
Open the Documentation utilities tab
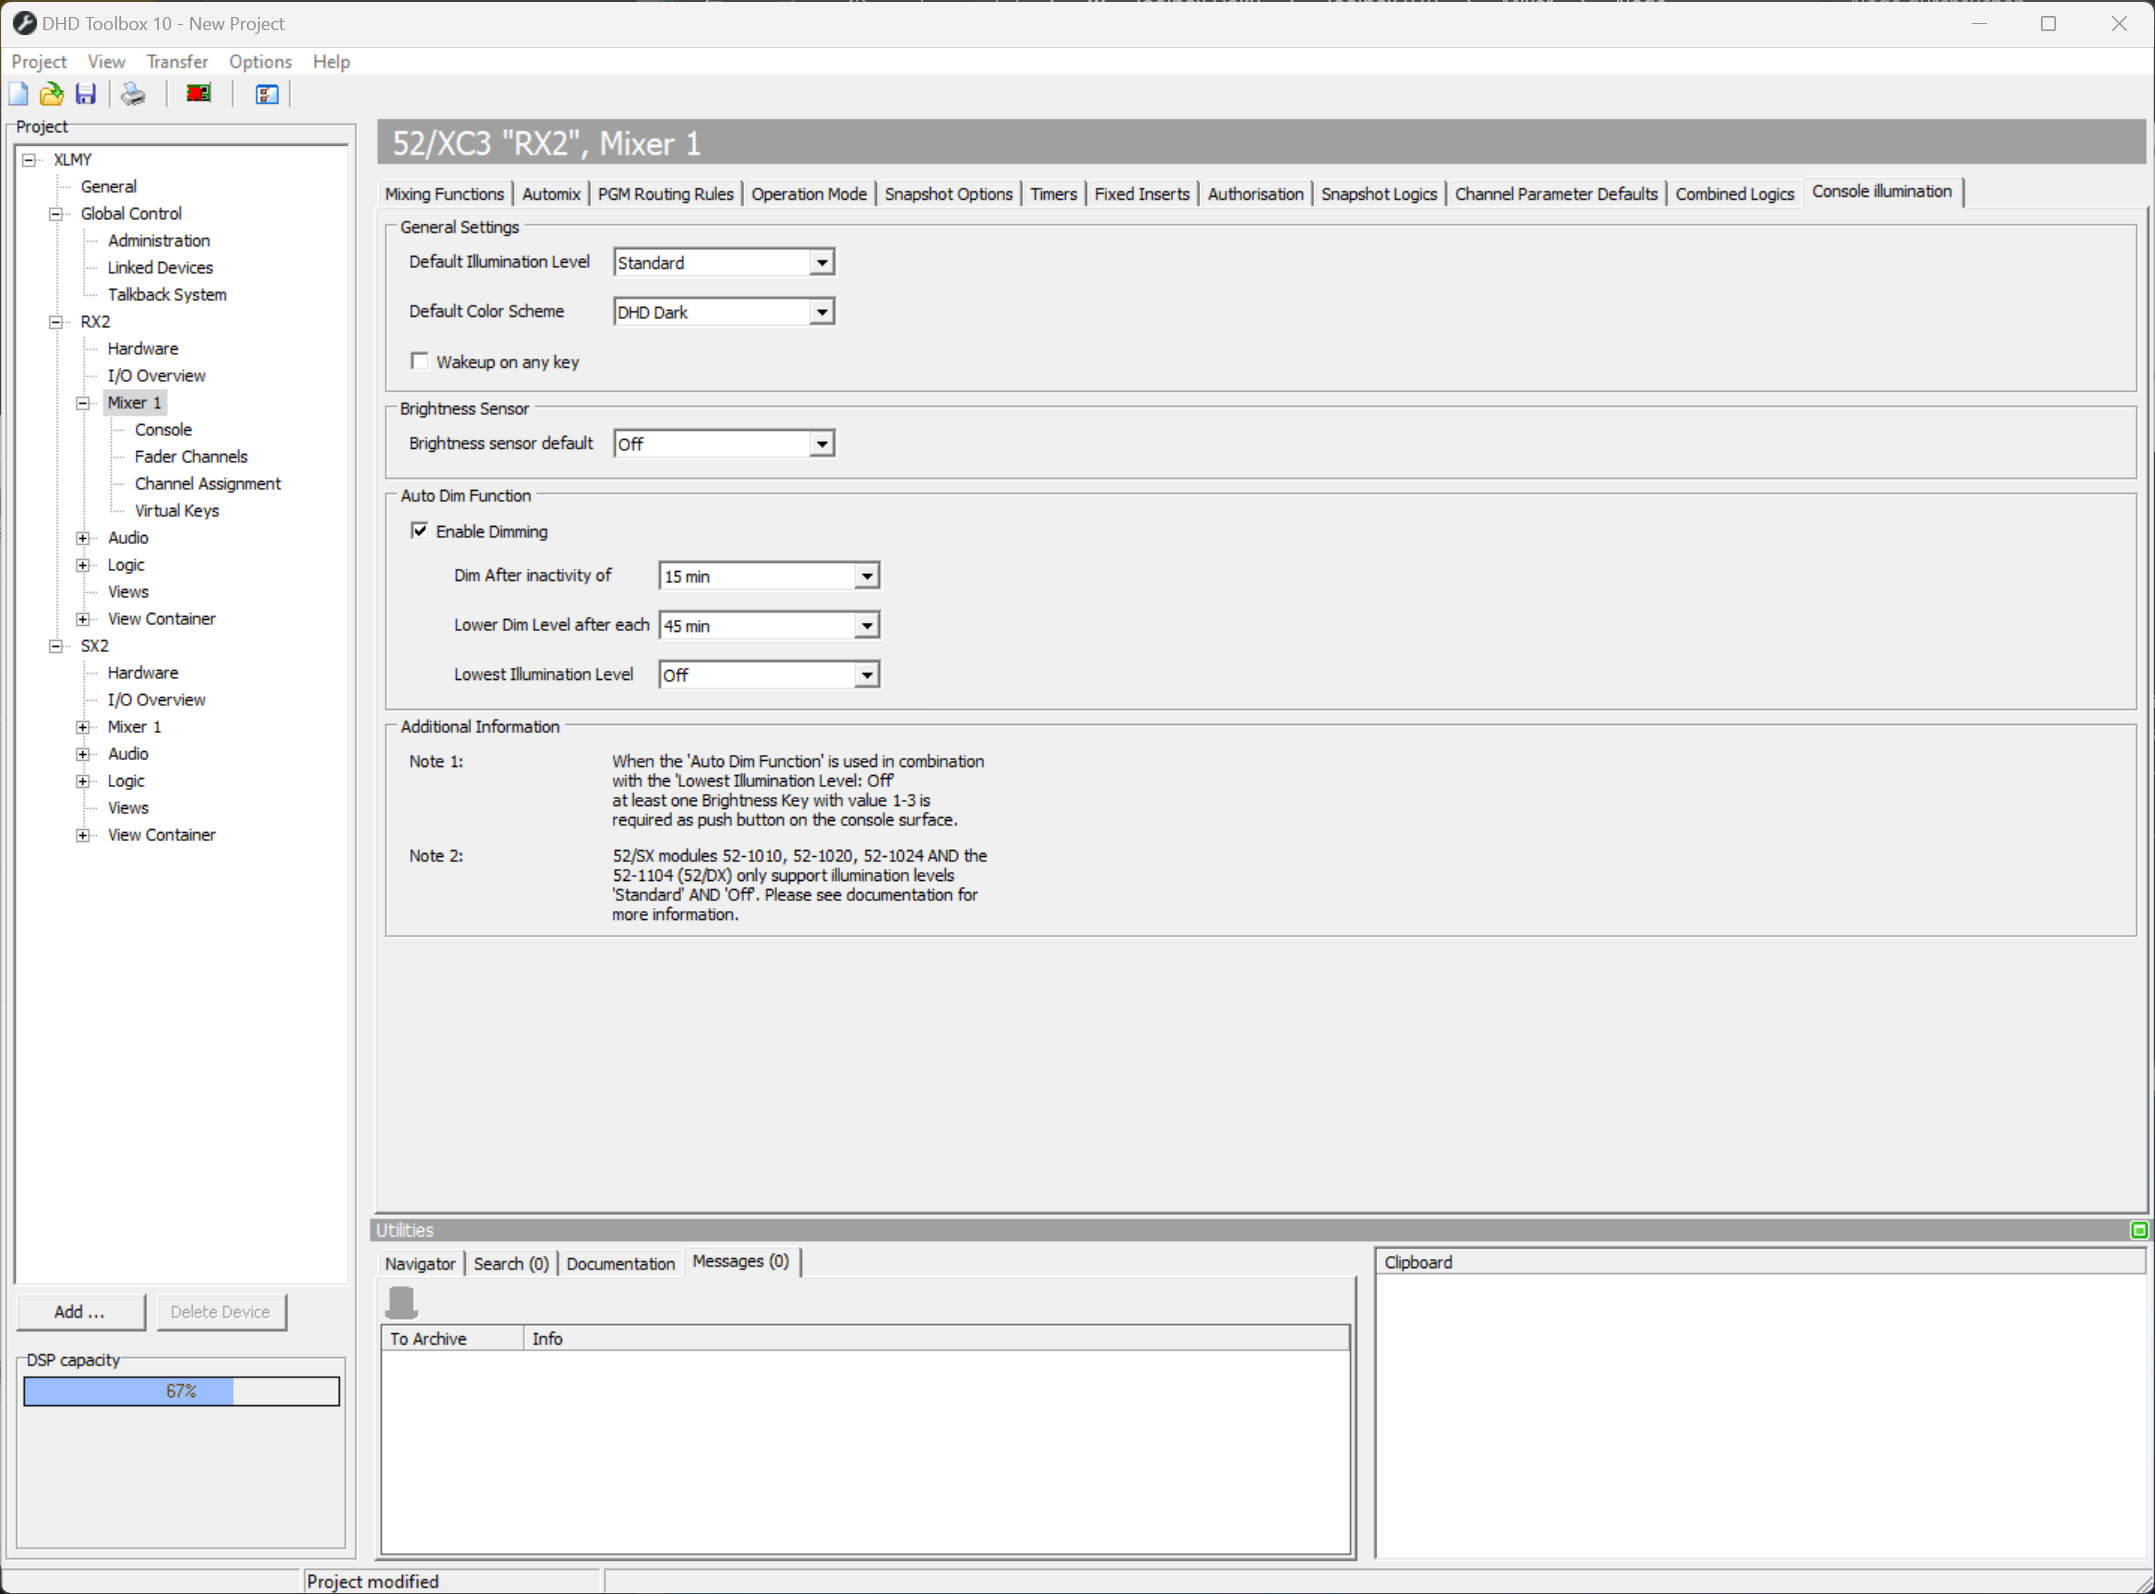[x=620, y=1263]
